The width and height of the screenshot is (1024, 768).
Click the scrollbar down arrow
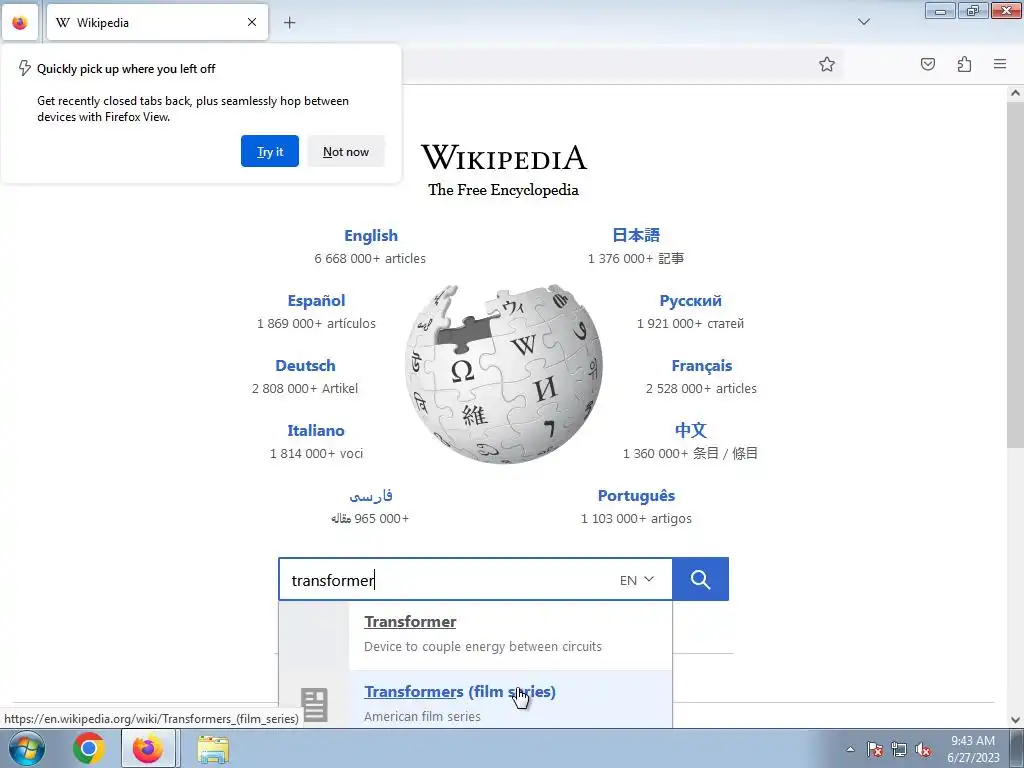[1015, 720]
